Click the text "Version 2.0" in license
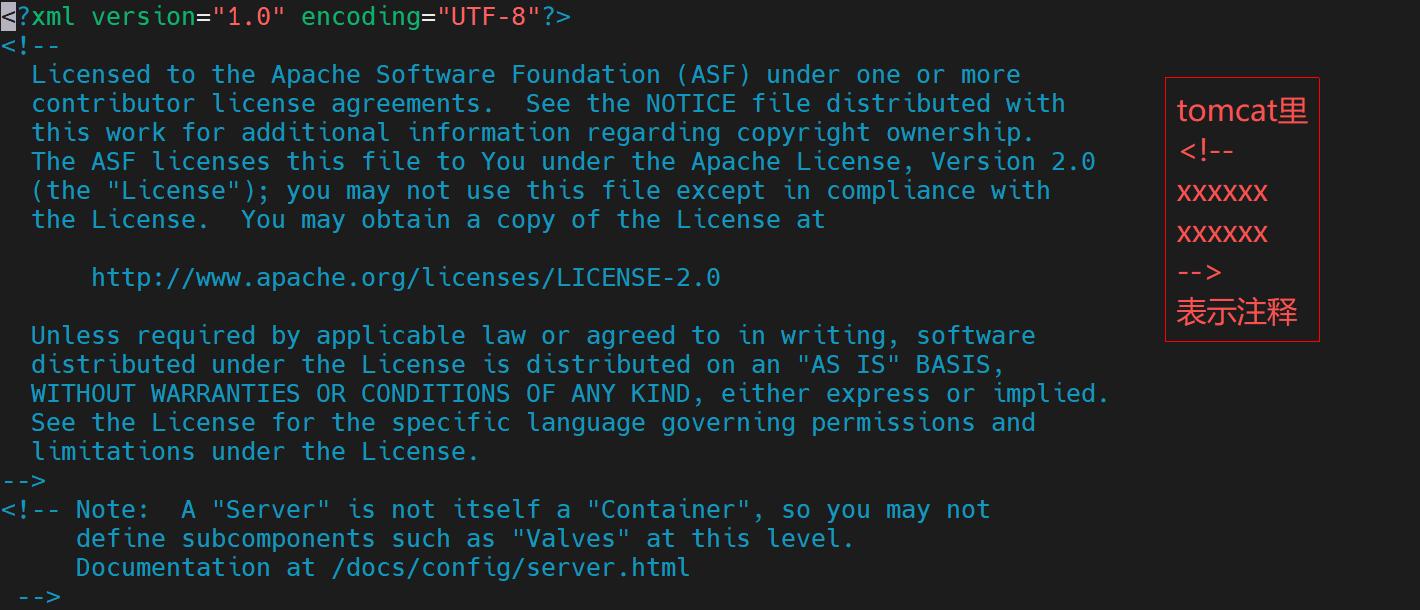The height and width of the screenshot is (610, 1420). coord(1013,161)
